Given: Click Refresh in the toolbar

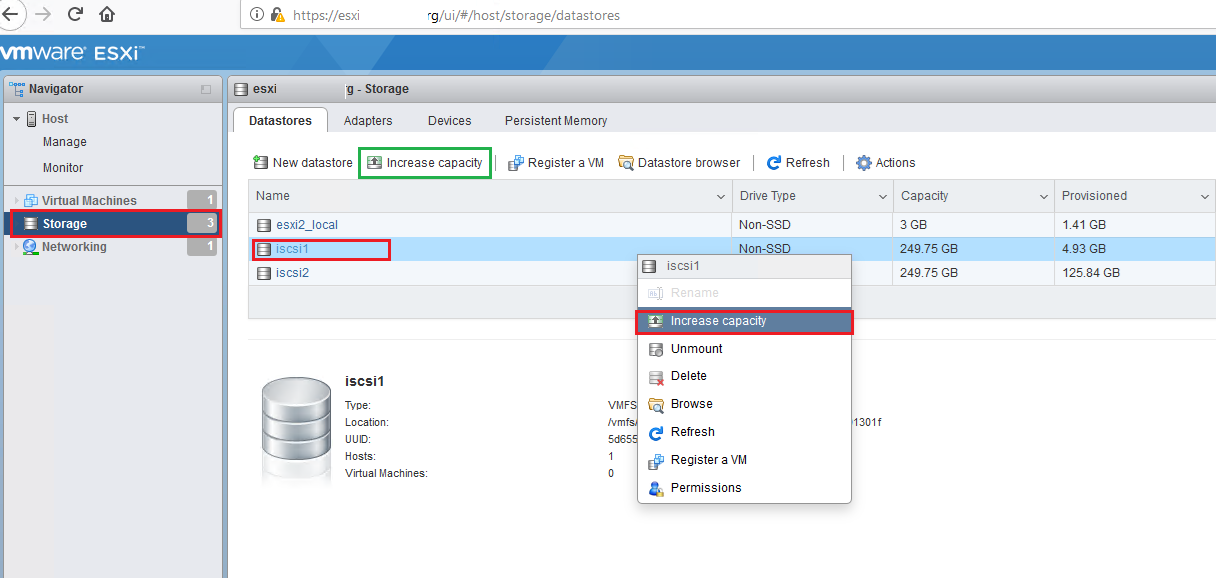Looking at the screenshot, I should [x=798, y=163].
